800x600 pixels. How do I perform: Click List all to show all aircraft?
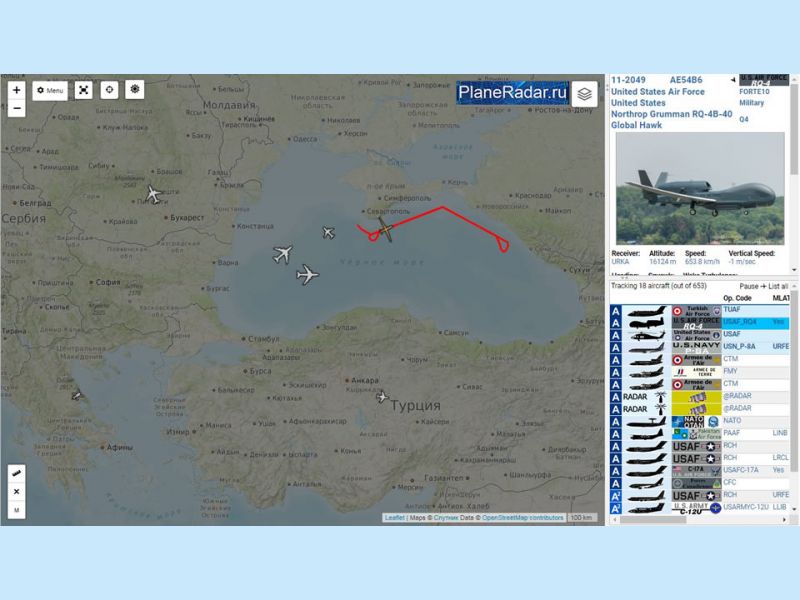coord(778,286)
